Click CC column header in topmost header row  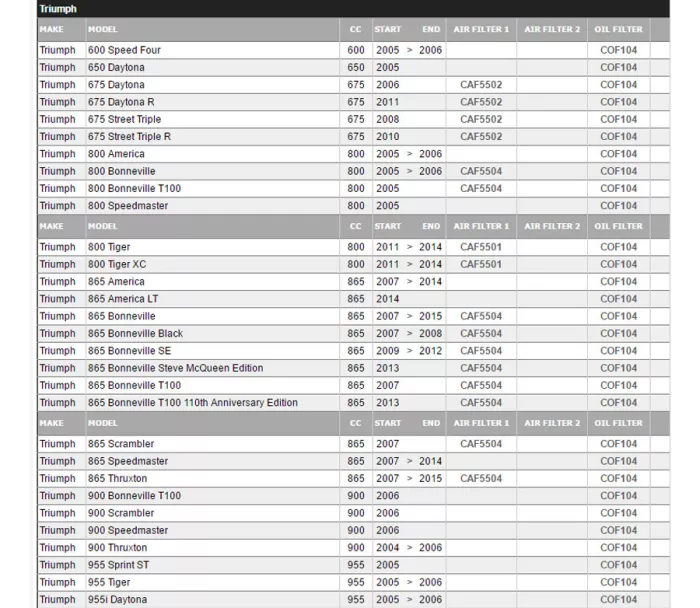coord(356,30)
